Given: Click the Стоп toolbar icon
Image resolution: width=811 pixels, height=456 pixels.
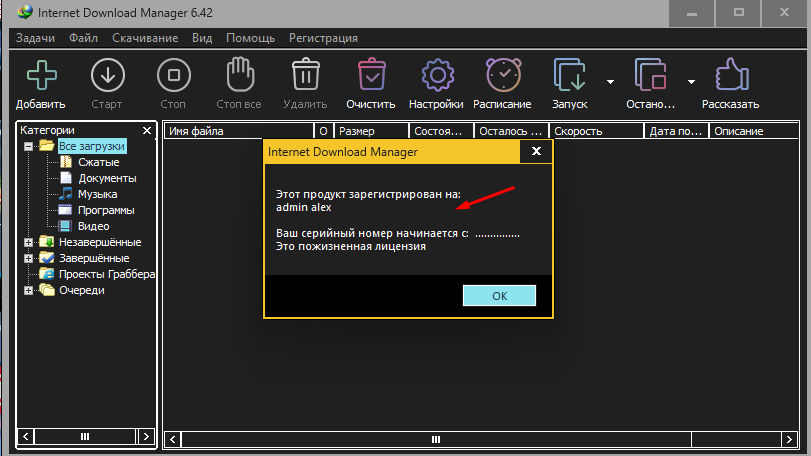Looking at the screenshot, I should (x=174, y=75).
